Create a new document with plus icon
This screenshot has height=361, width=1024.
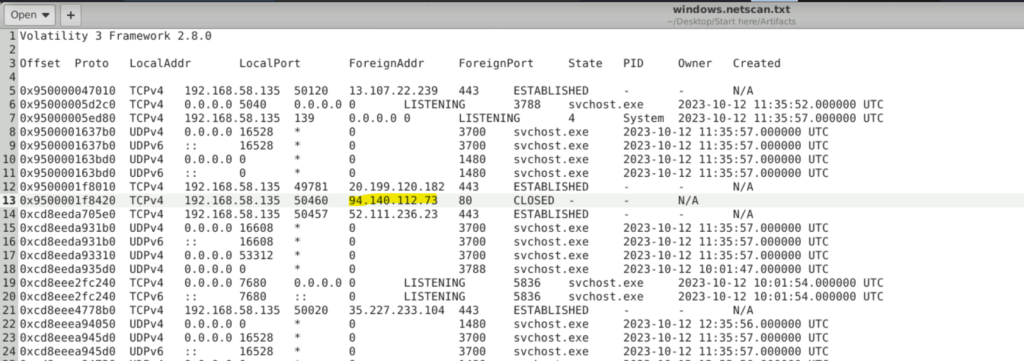pyautogui.click(x=71, y=14)
